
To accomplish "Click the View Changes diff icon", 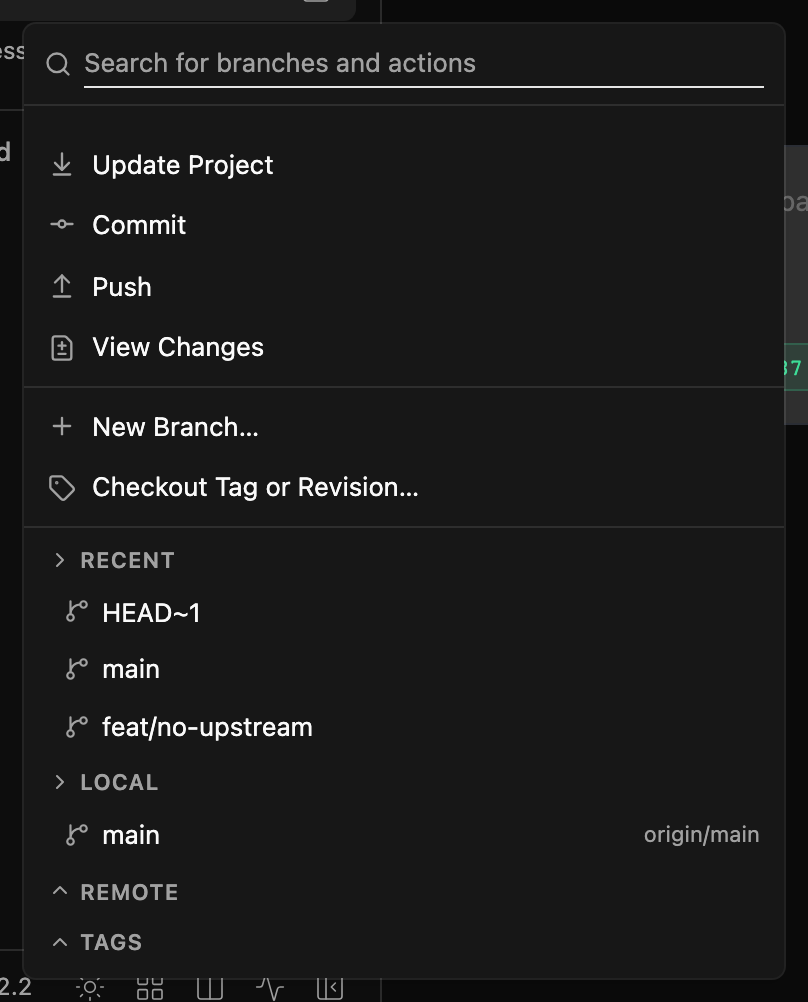I will click(62, 348).
